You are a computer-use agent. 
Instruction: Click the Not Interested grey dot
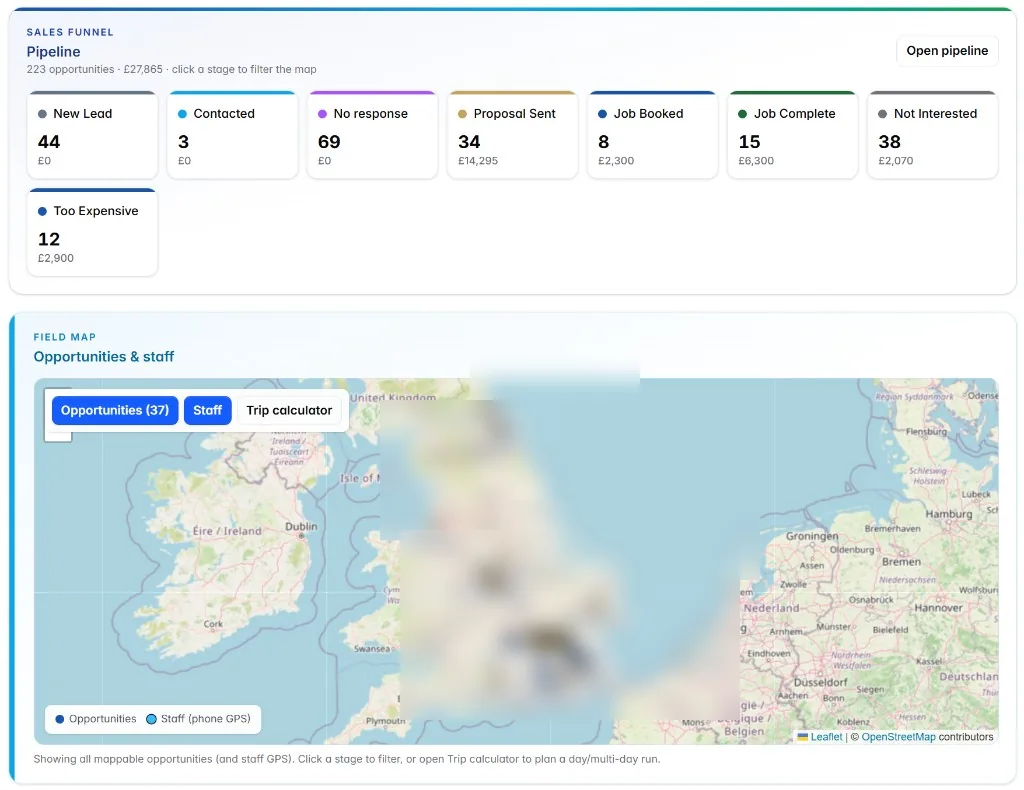[x=882, y=114]
